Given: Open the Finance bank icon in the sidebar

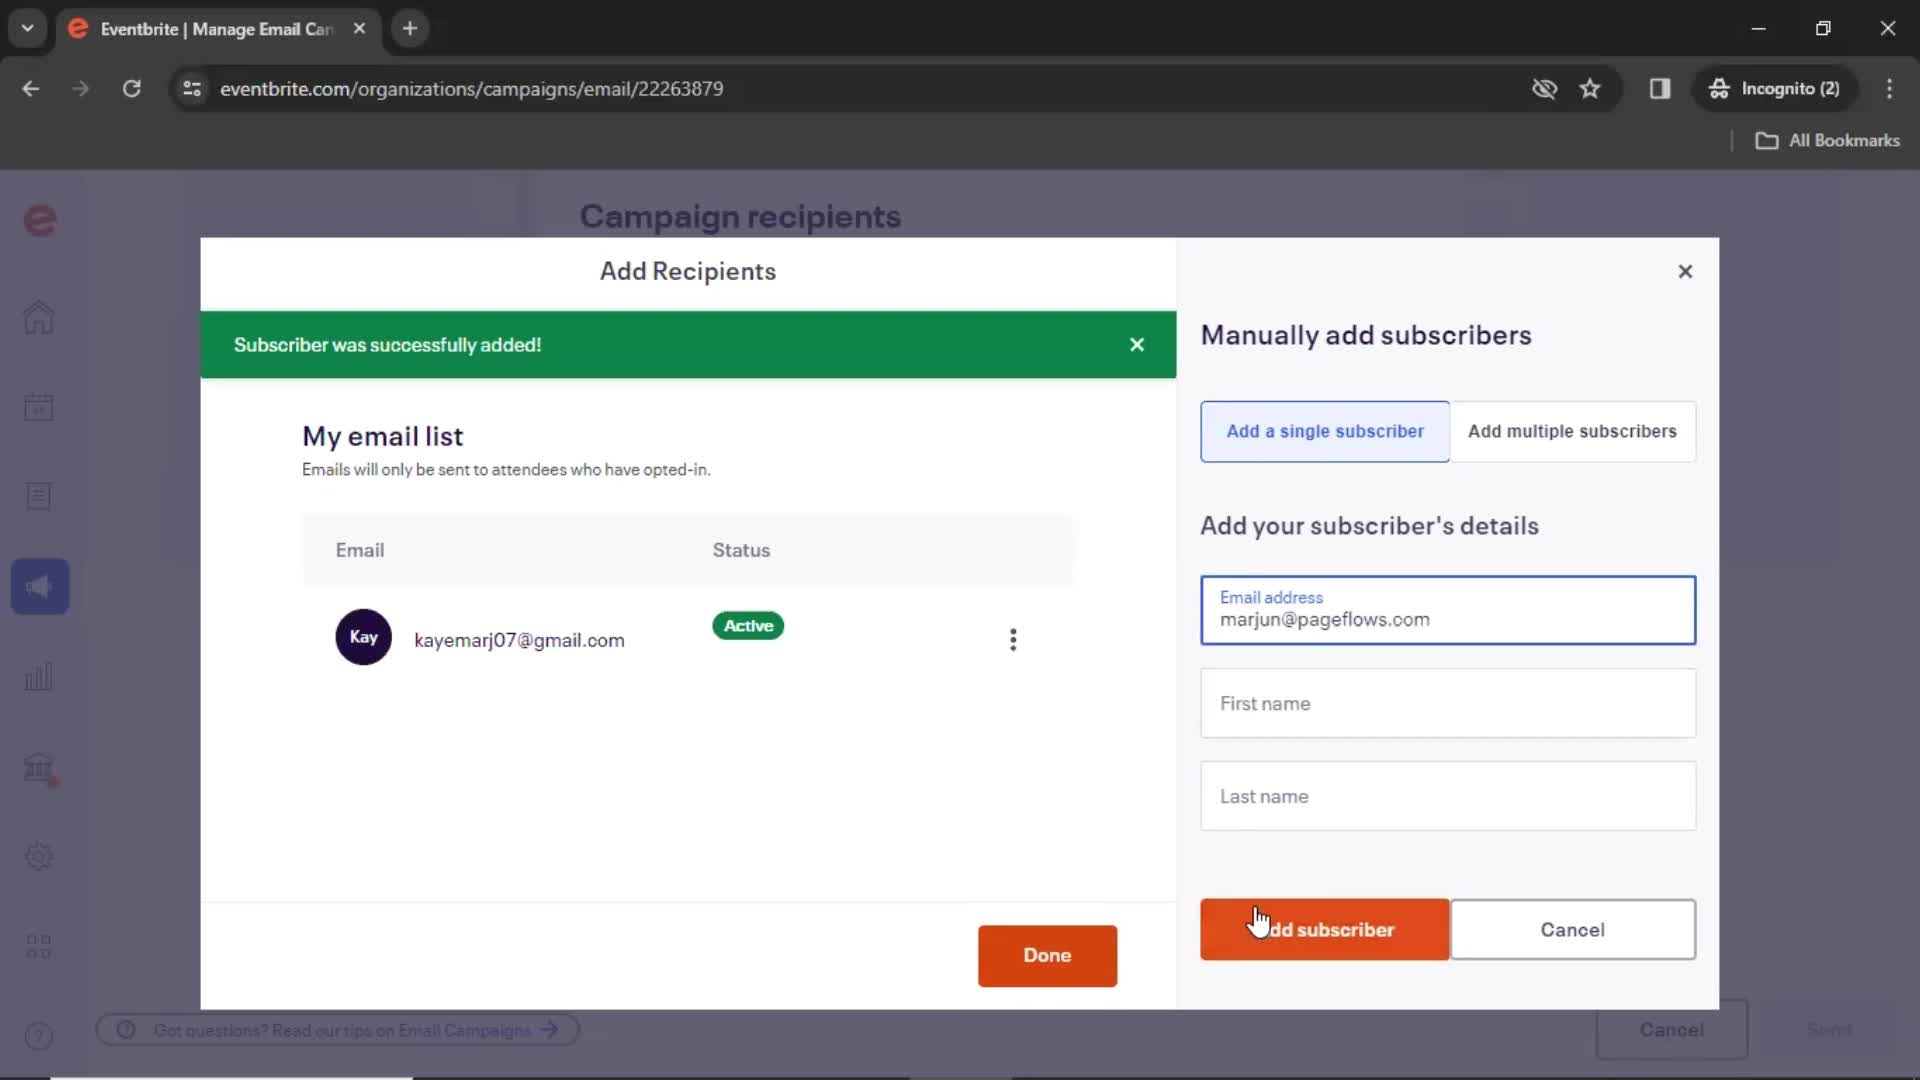Looking at the screenshot, I should coord(39,768).
